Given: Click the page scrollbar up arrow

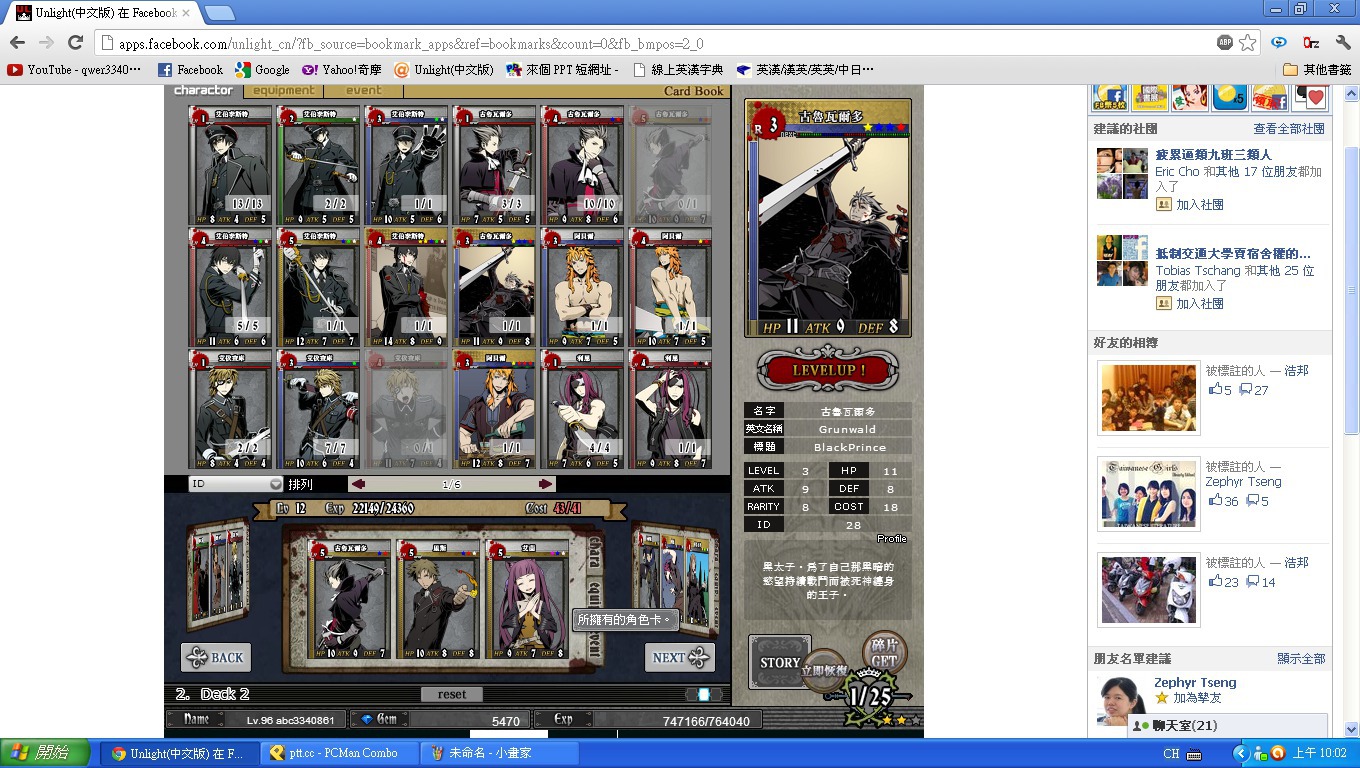Looking at the screenshot, I should tap(1351, 93).
